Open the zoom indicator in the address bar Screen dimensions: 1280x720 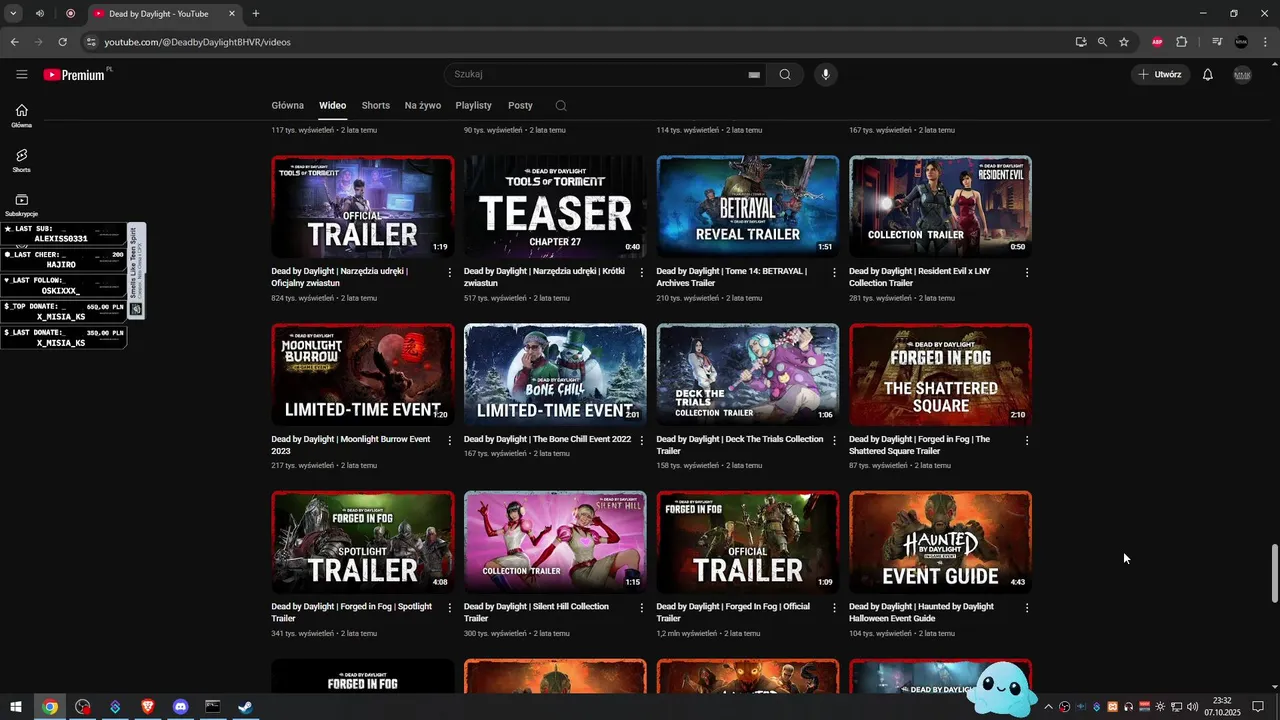click(1102, 42)
